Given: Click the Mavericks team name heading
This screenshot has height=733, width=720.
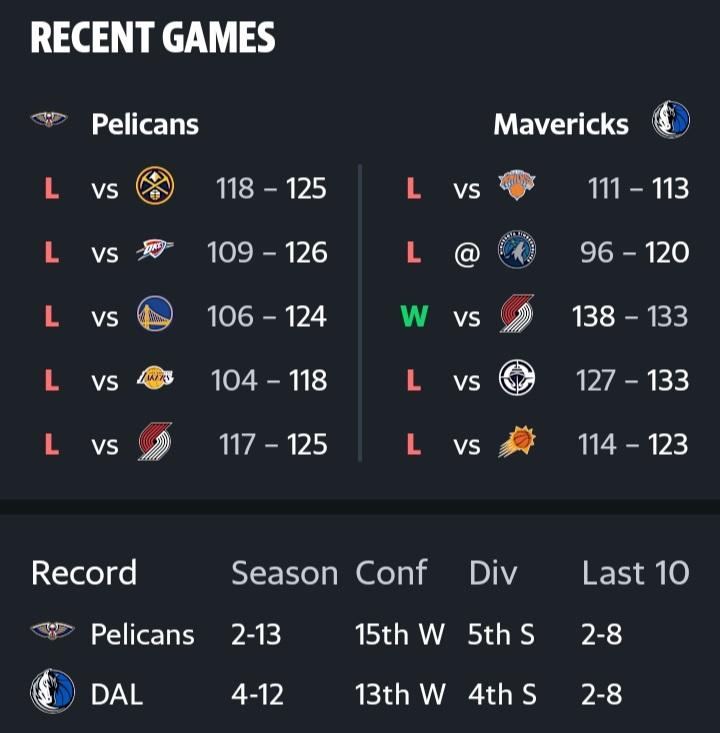Looking at the screenshot, I should [561, 124].
